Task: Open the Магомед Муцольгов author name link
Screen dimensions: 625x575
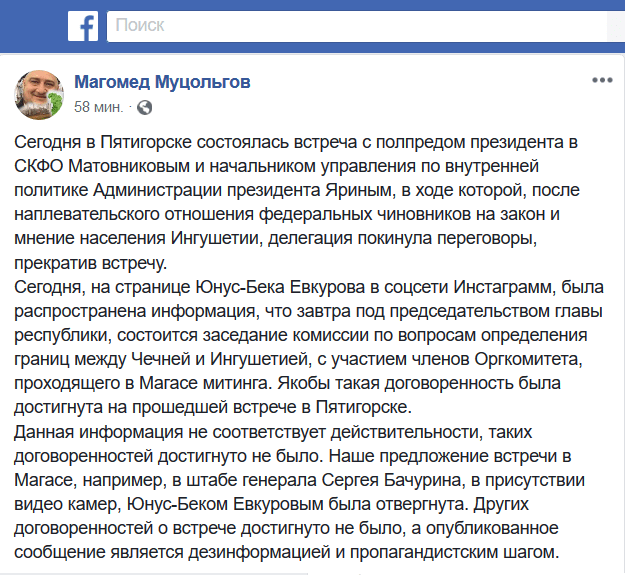Action: coord(162,81)
